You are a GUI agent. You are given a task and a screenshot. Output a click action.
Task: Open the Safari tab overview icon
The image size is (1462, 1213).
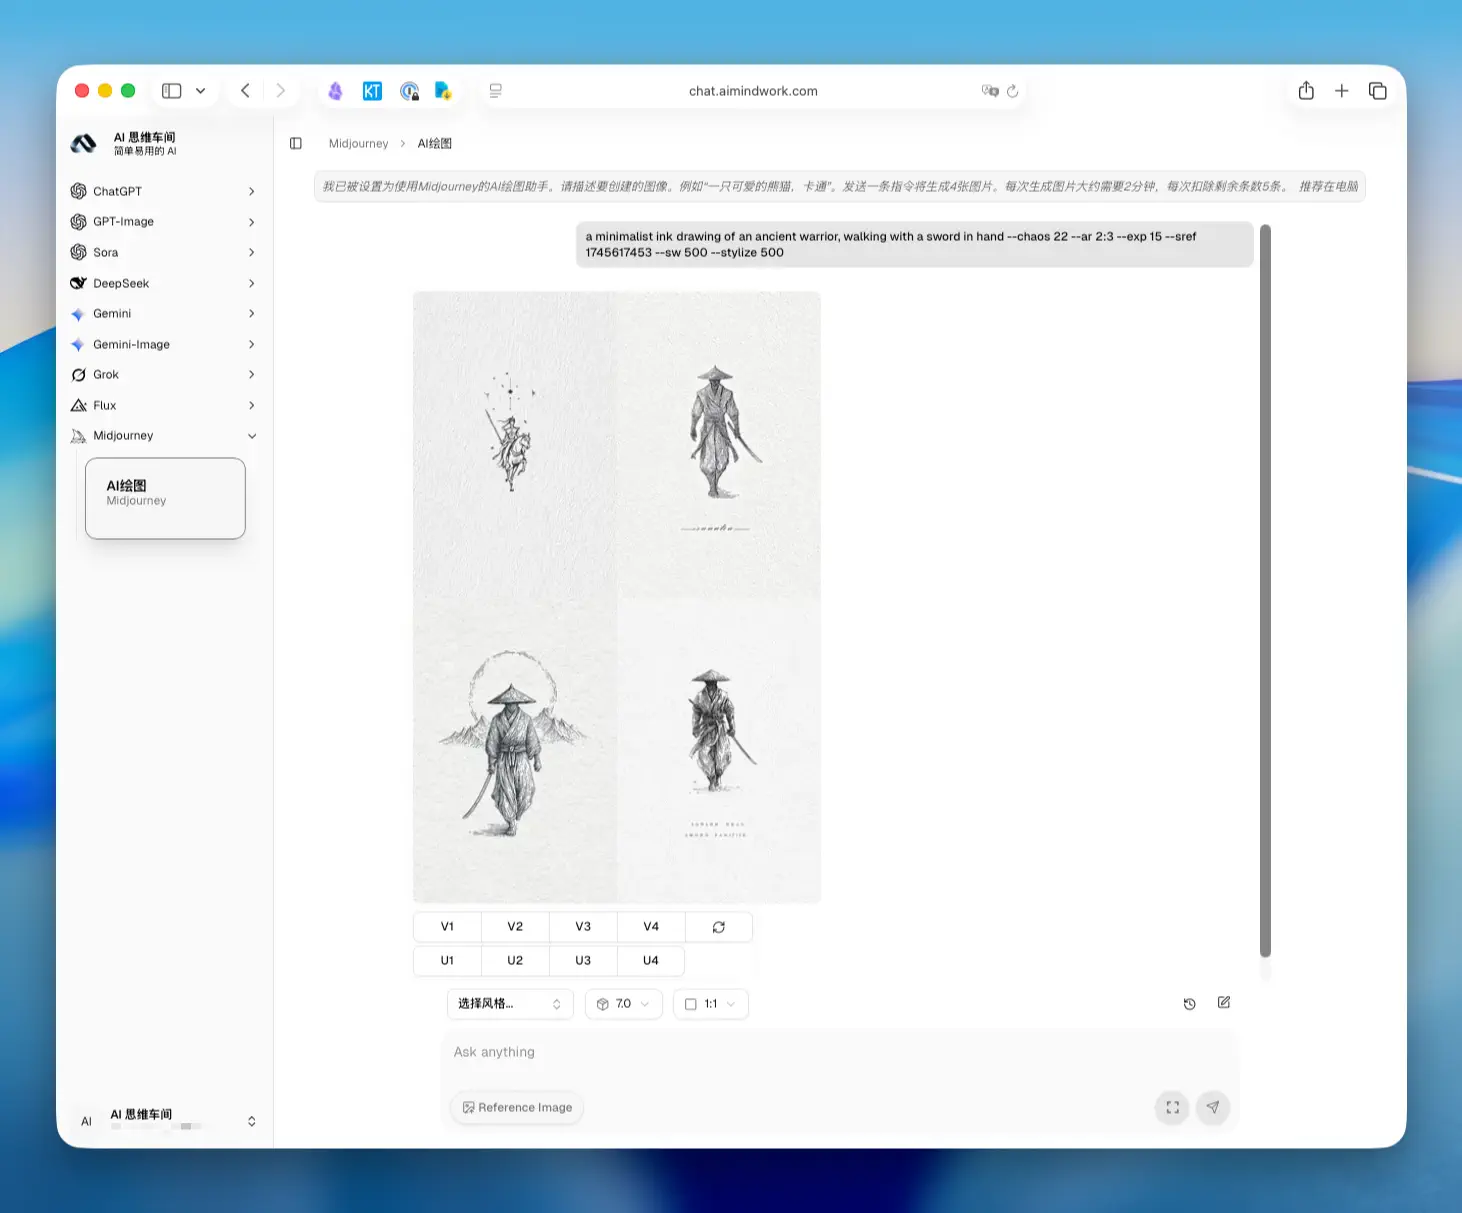pyautogui.click(x=1377, y=91)
